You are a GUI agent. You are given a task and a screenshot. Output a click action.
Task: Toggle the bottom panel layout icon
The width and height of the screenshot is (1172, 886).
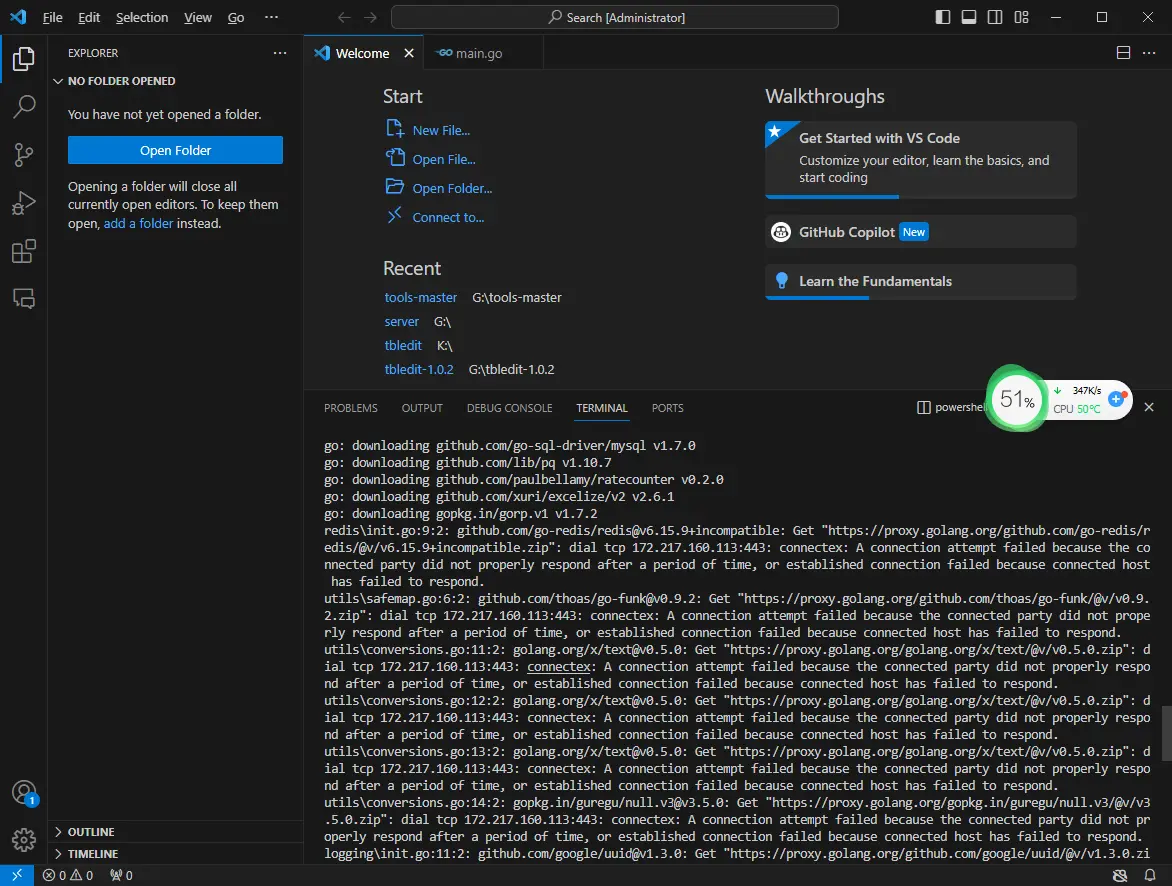(969, 17)
